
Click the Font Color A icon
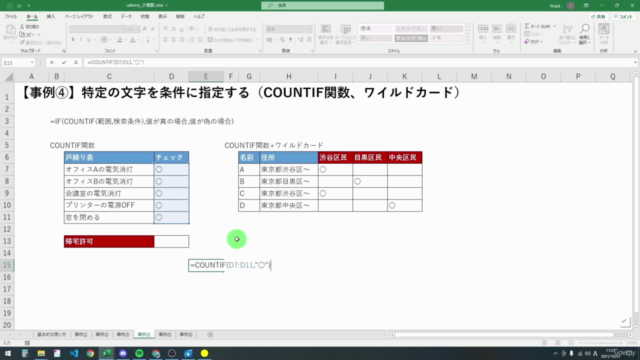pyautogui.click(x=133, y=40)
